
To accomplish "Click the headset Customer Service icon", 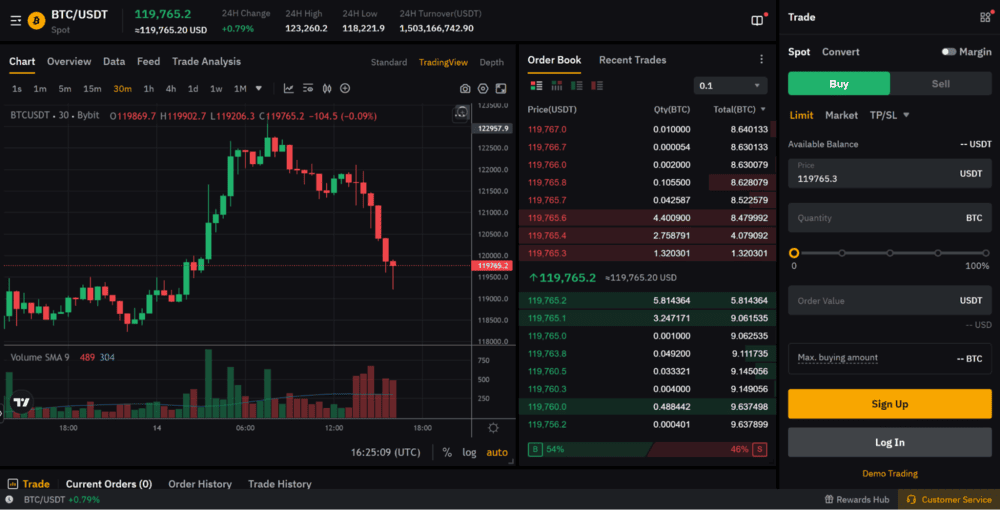I will tap(911, 500).
